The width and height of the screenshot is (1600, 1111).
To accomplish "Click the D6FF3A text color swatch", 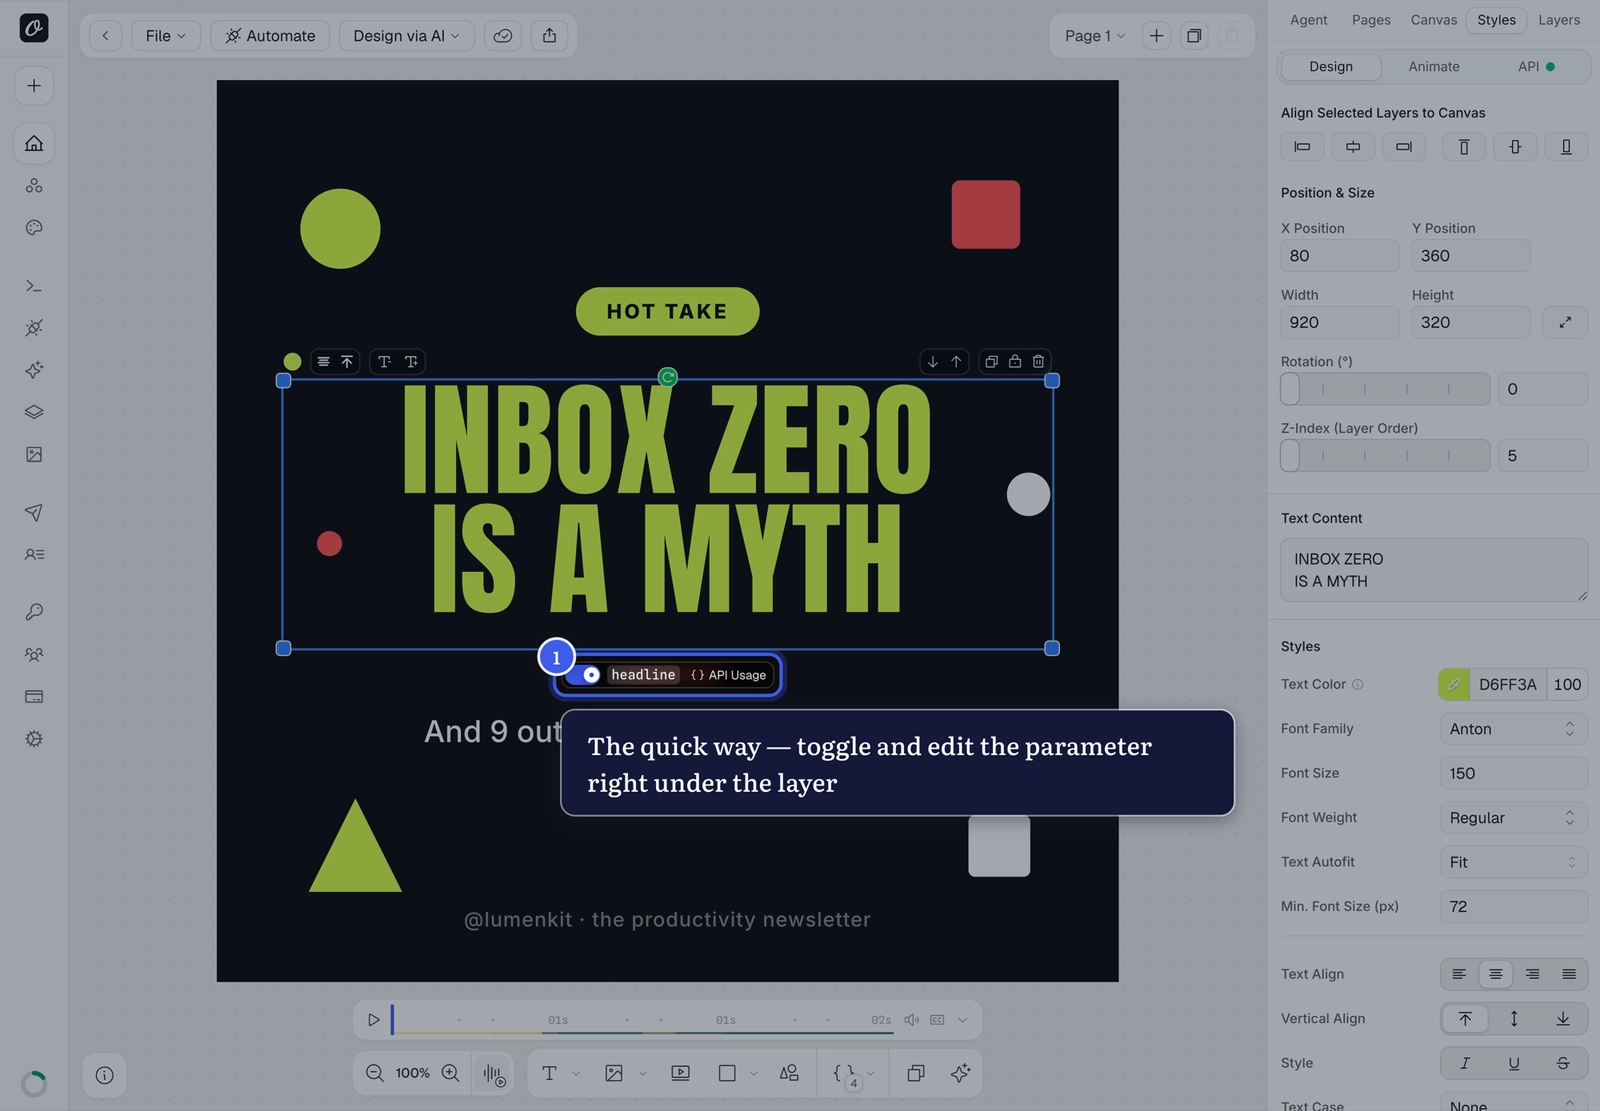I will pos(1454,685).
